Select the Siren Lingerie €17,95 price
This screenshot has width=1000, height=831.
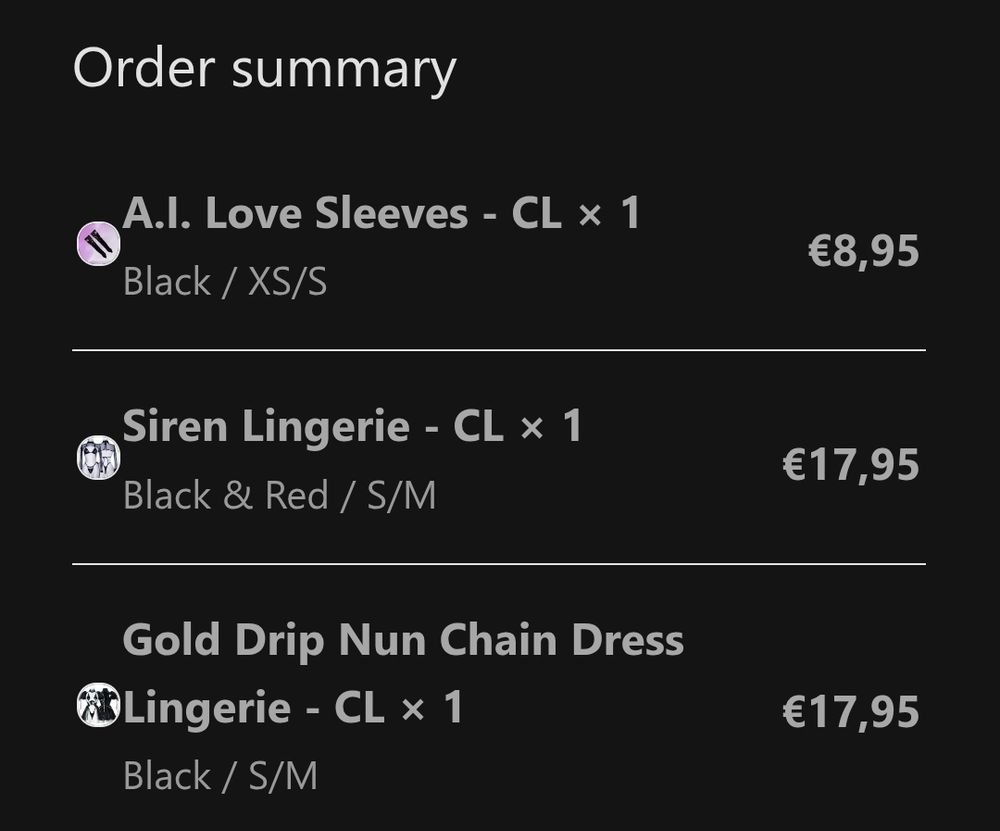[x=851, y=464]
